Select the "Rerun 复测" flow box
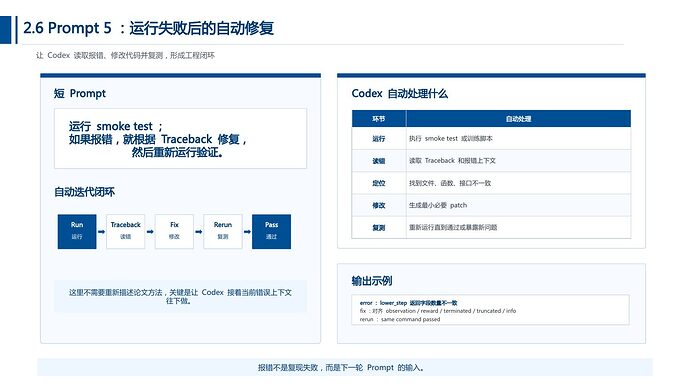The height and width of the screenshot is (388, 690). coord(223,231)
